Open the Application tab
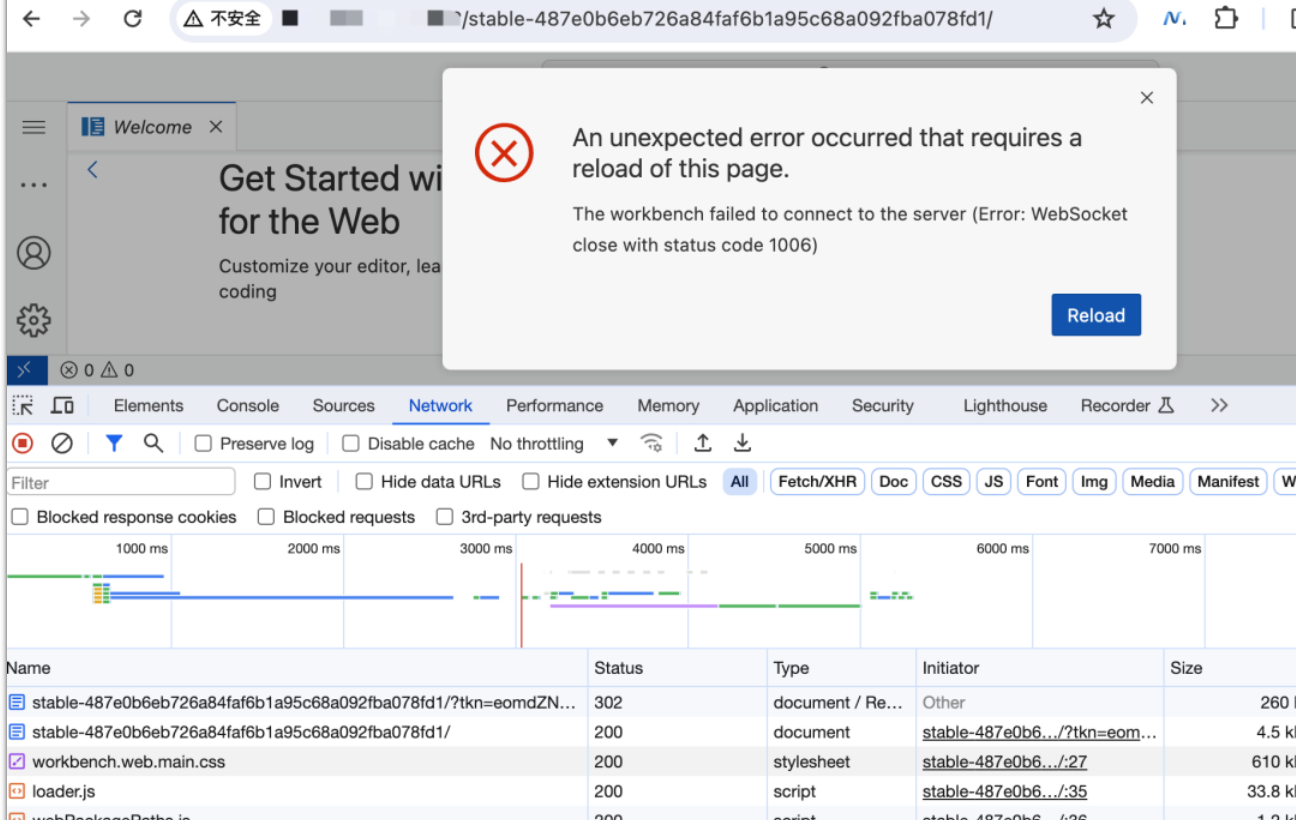Screen dimensions: 1296x820 coord(775,406)
